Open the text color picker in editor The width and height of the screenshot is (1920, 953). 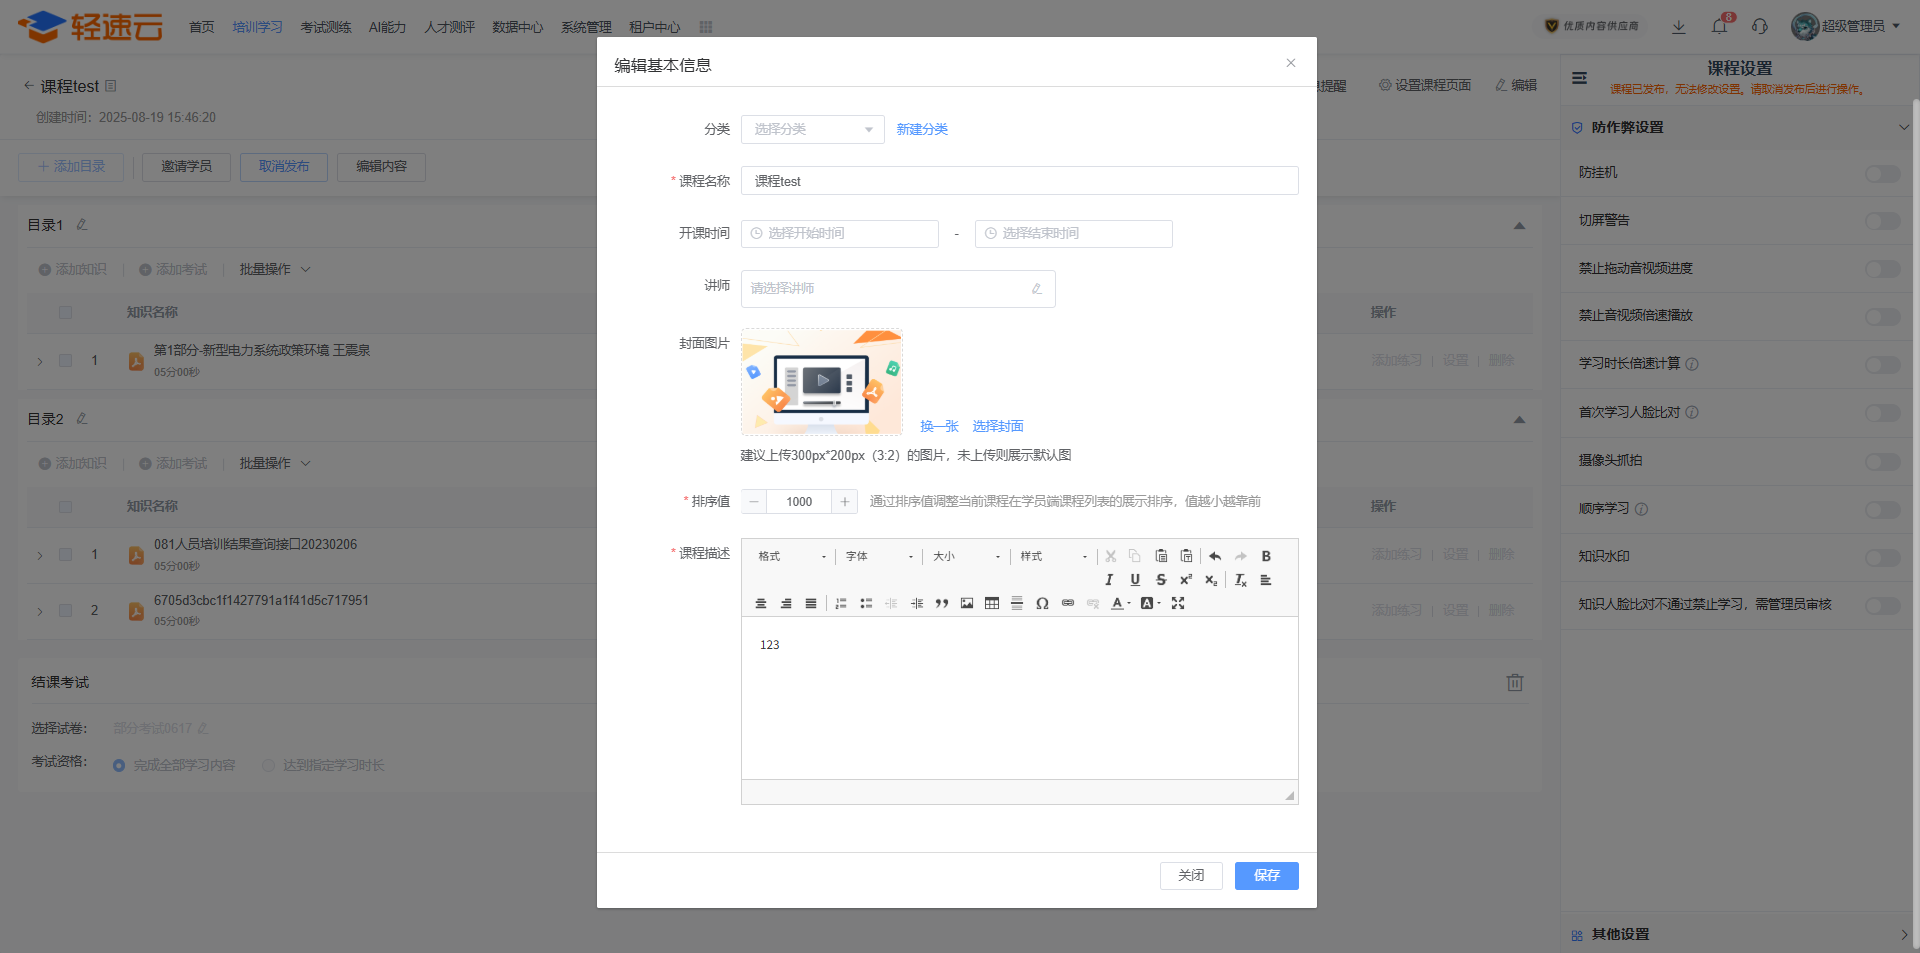1119,603
